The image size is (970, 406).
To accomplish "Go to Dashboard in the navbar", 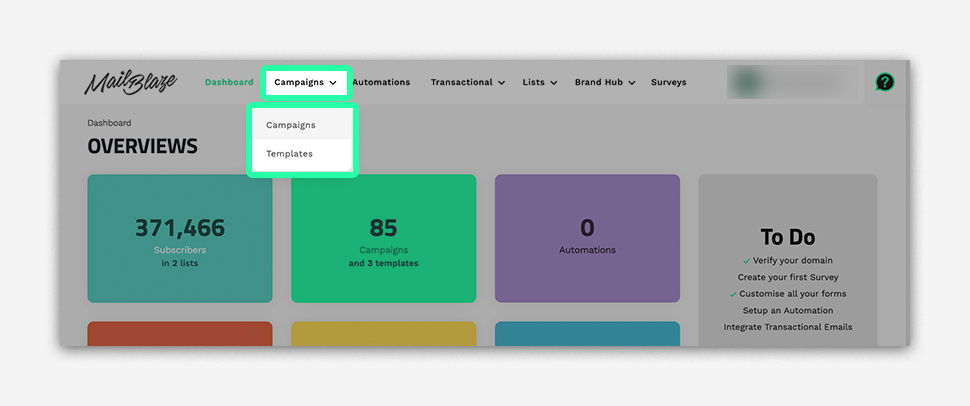I will point(229,82).
